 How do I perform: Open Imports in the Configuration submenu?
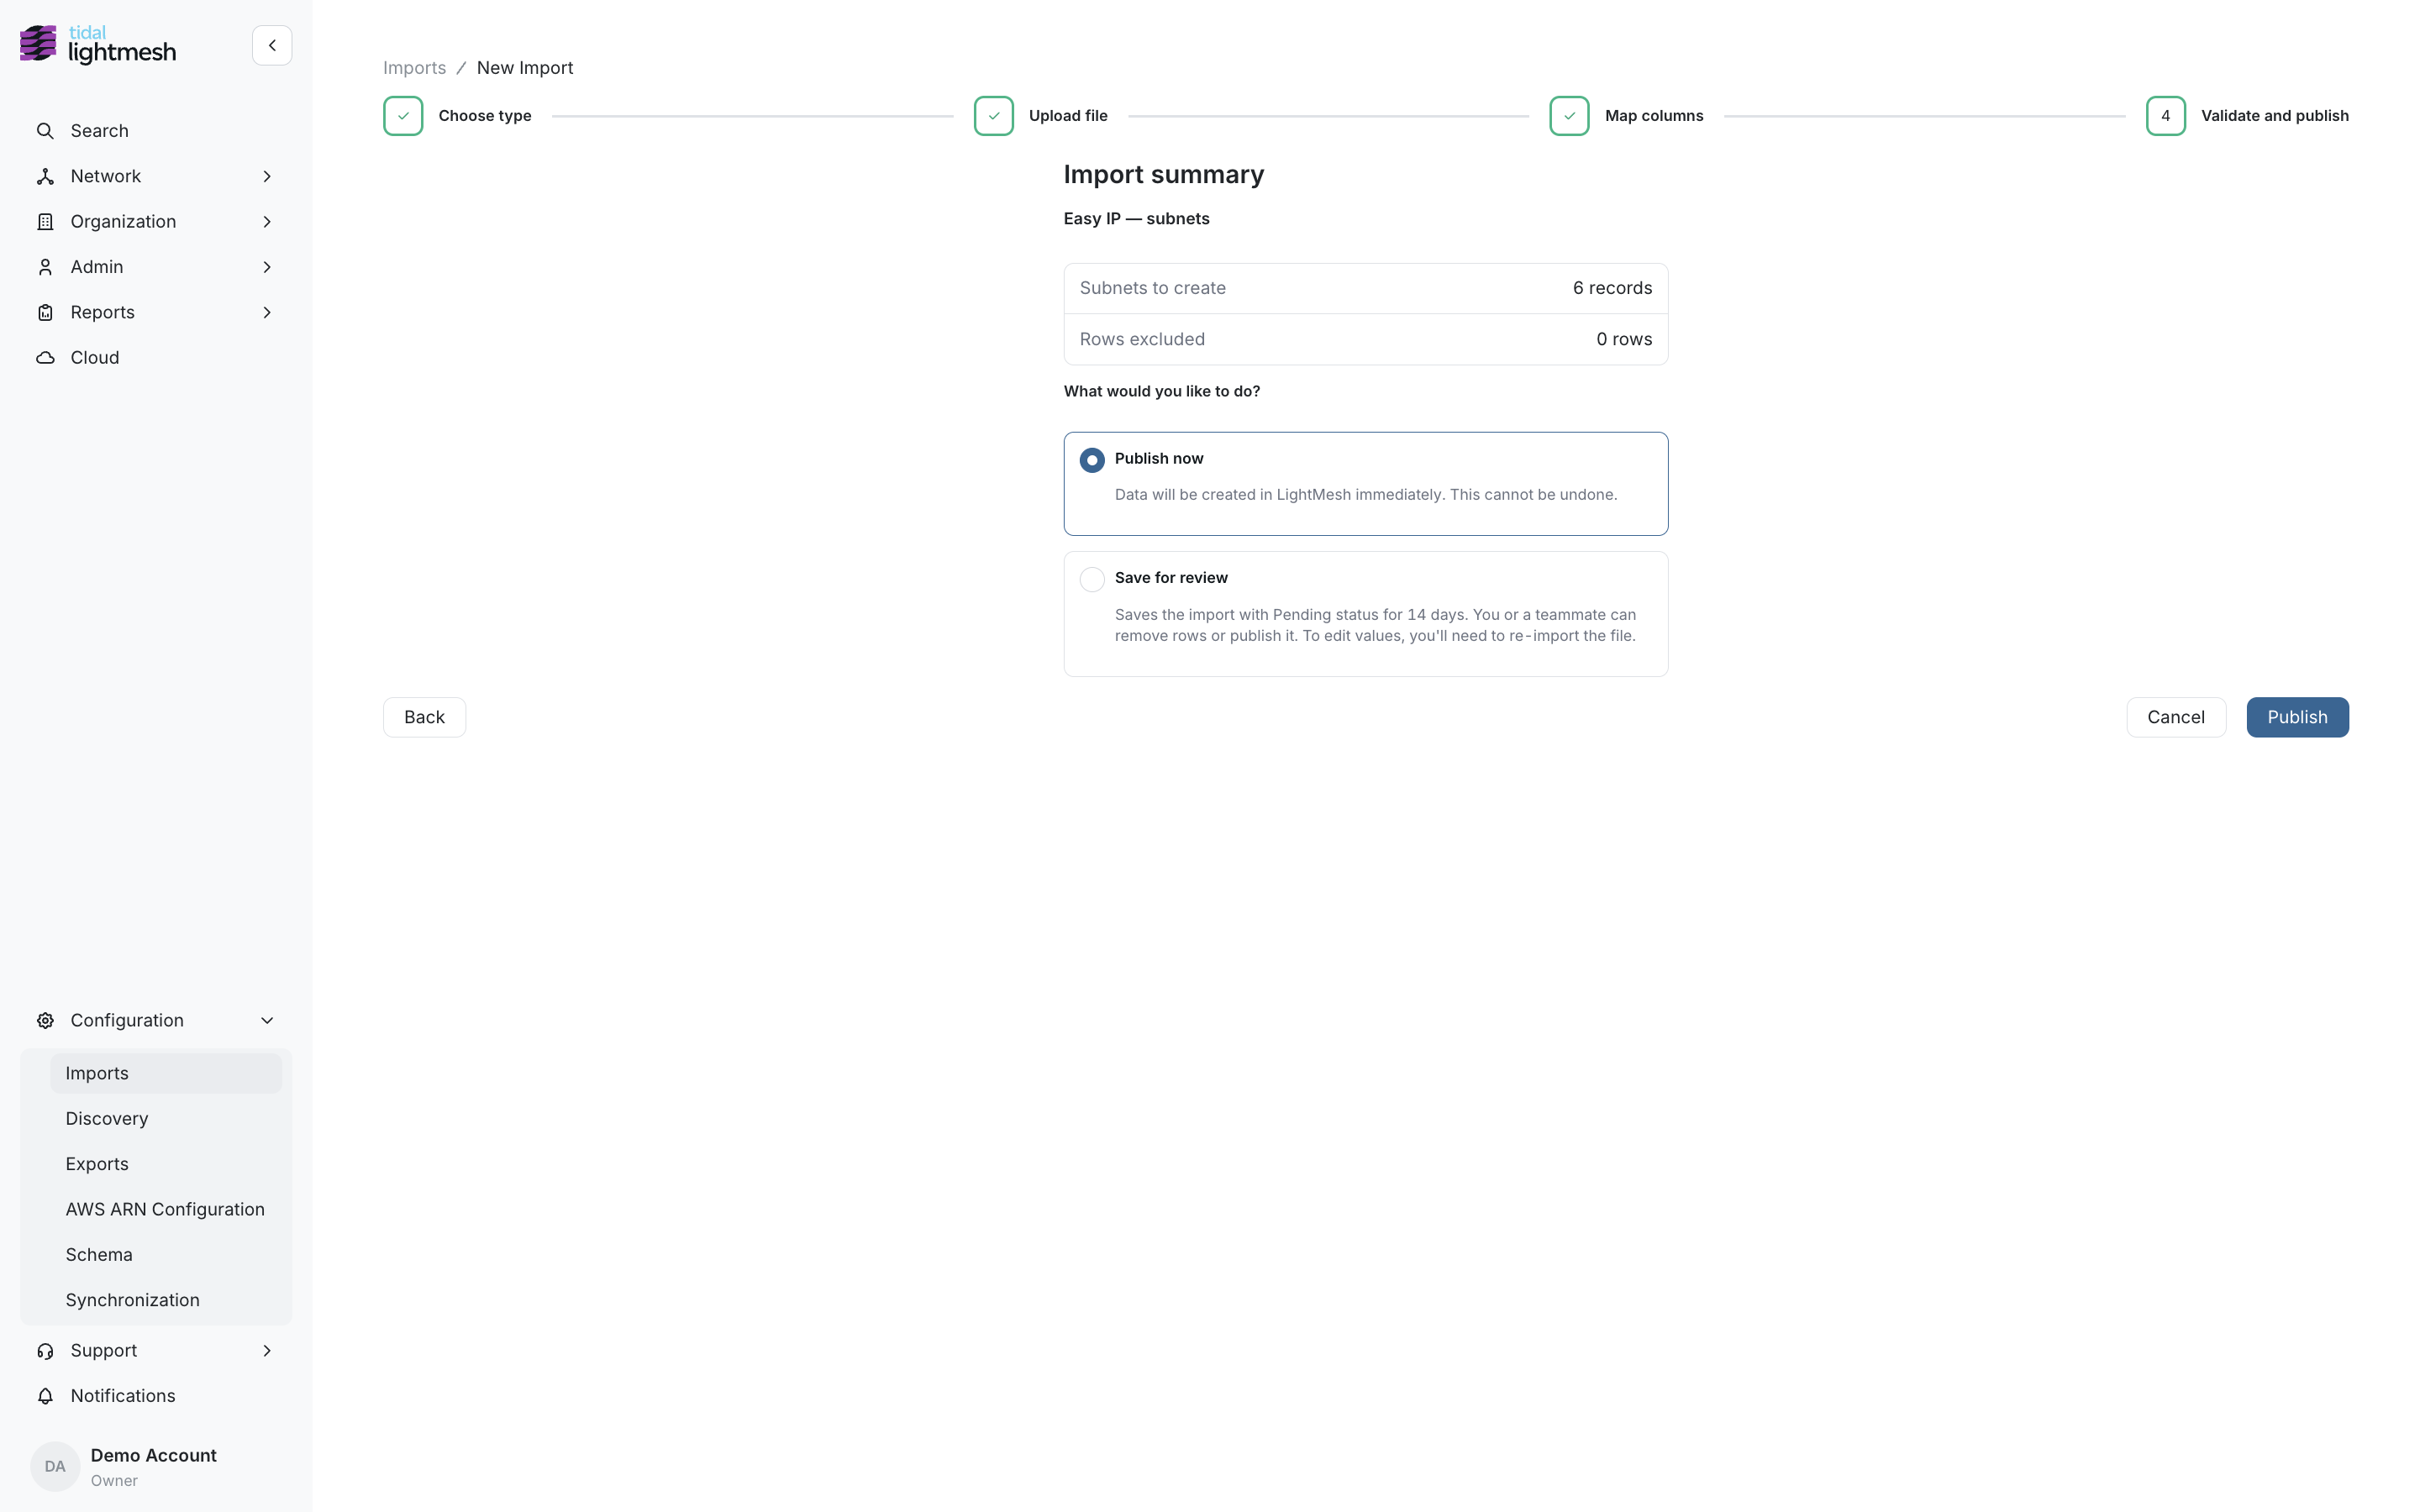coord(166,1073)
